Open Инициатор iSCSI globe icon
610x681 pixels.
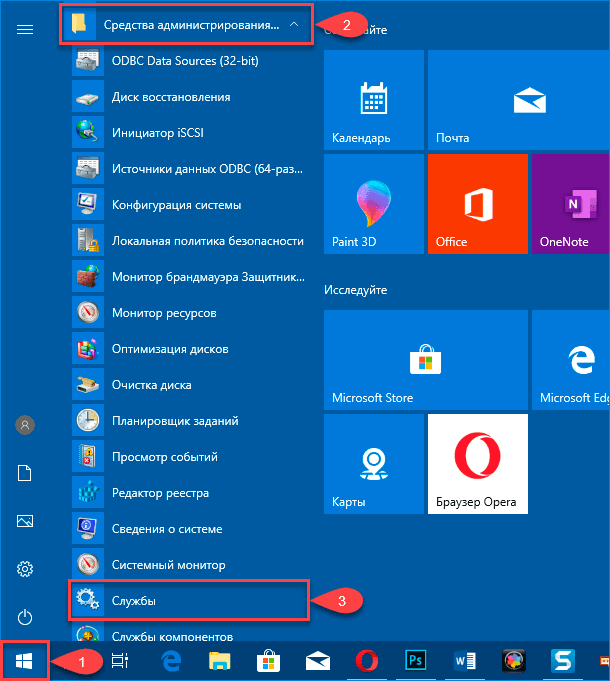88,132
